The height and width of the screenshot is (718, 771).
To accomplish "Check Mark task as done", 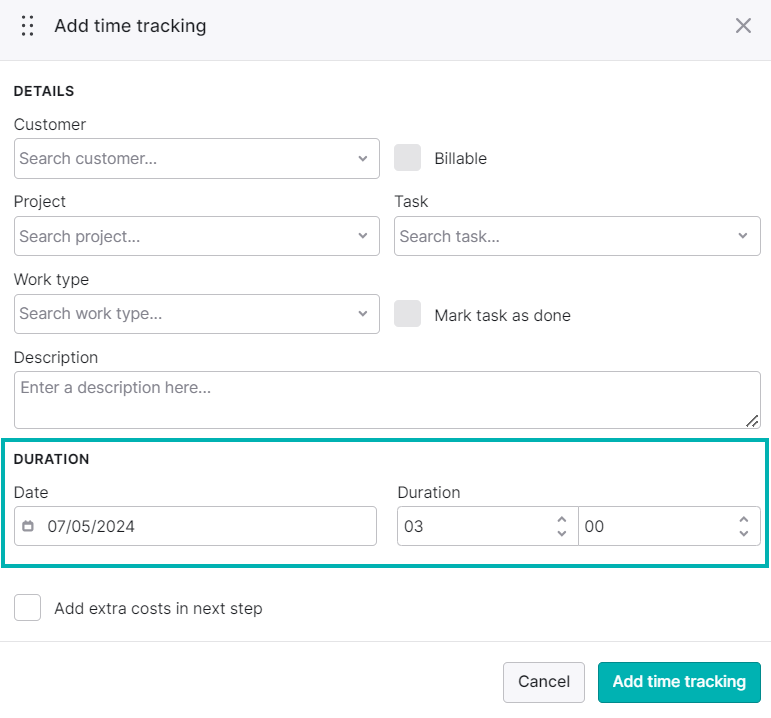I will [407, 313].
